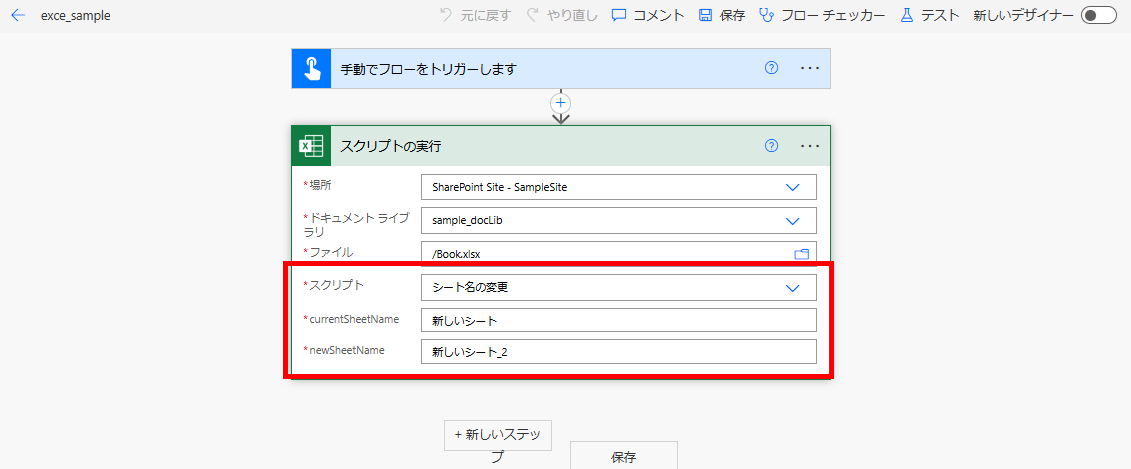Open help for スクリプトの実行 action
This screenshot has height=469, width=1131.
(x=771, y=146)
